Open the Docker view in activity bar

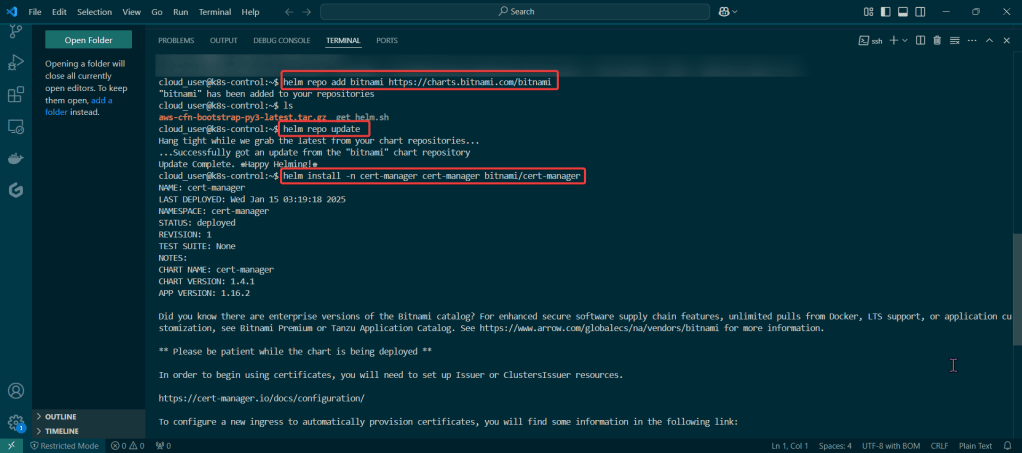pyautogui.click(x=15, y=158)
